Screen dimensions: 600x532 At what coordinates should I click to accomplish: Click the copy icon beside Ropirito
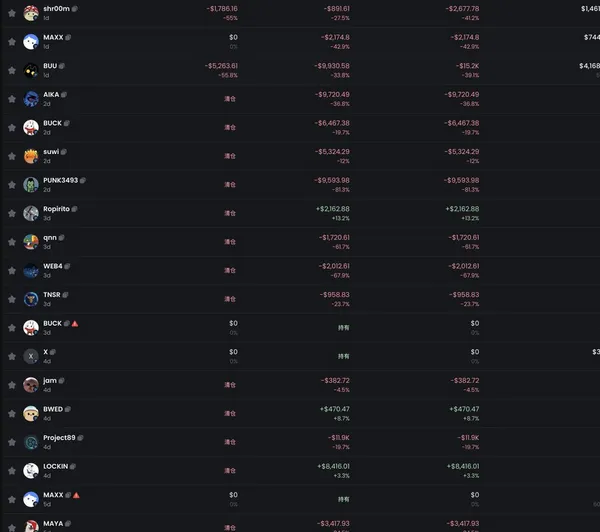click(75, 209)
